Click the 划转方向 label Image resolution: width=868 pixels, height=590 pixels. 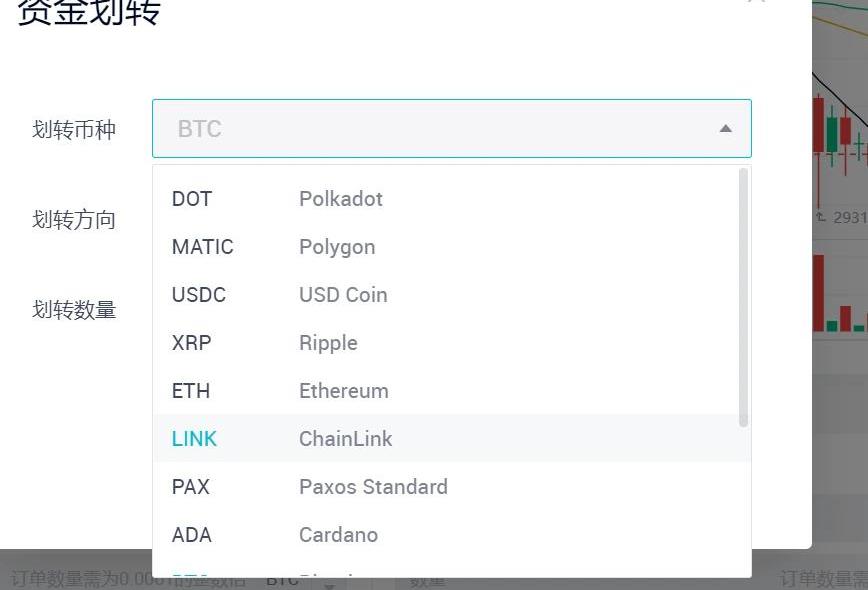click(x=74, y=220)
